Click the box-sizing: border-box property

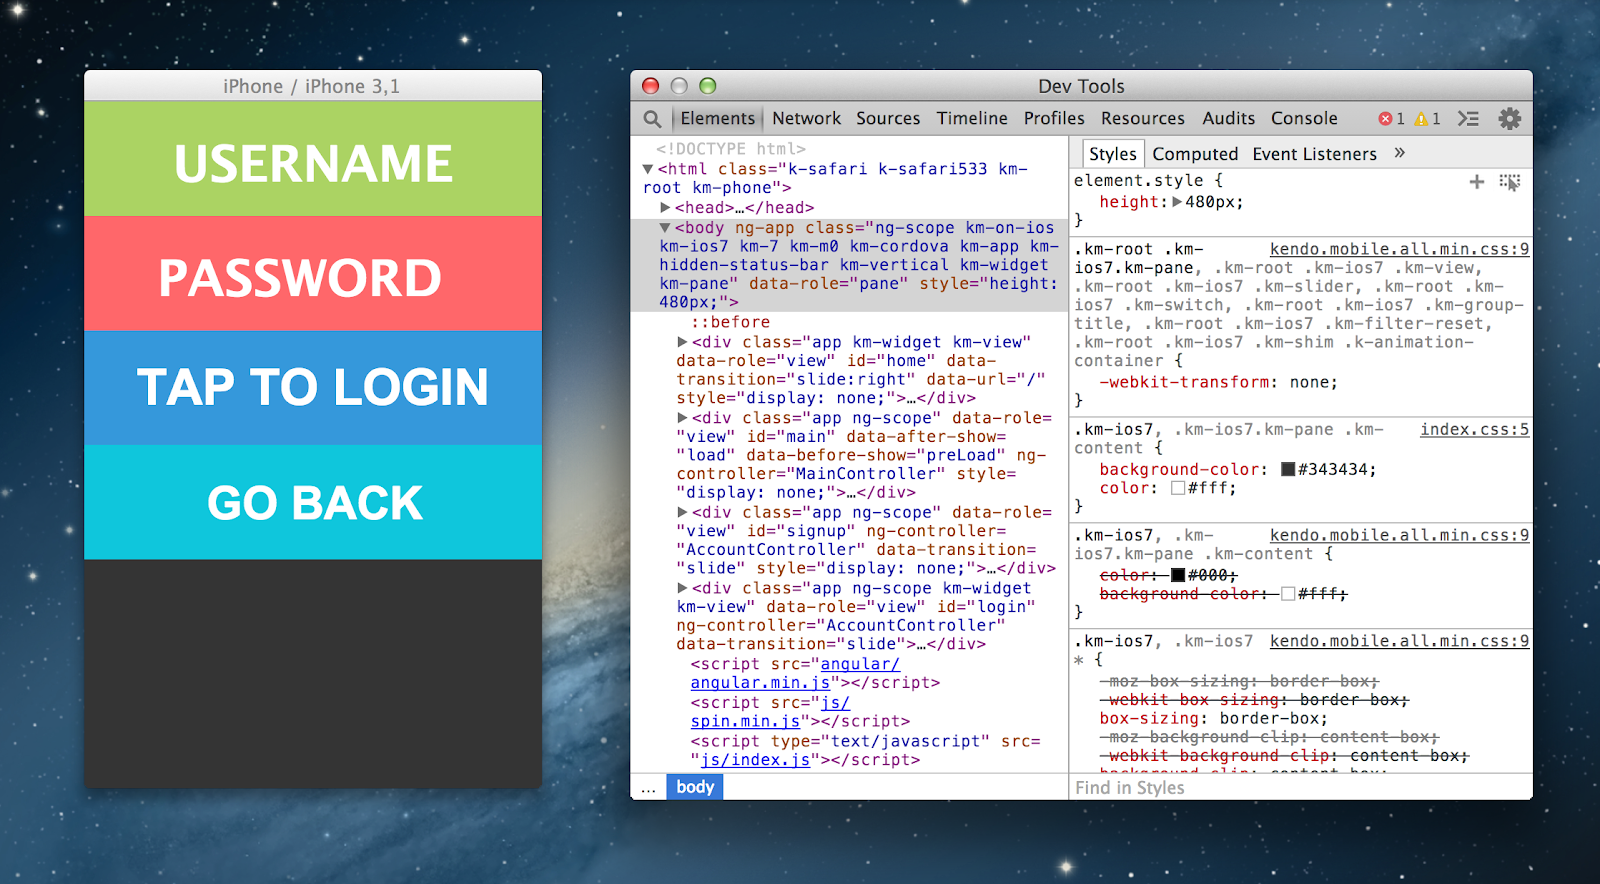[x=1214, y=718]
